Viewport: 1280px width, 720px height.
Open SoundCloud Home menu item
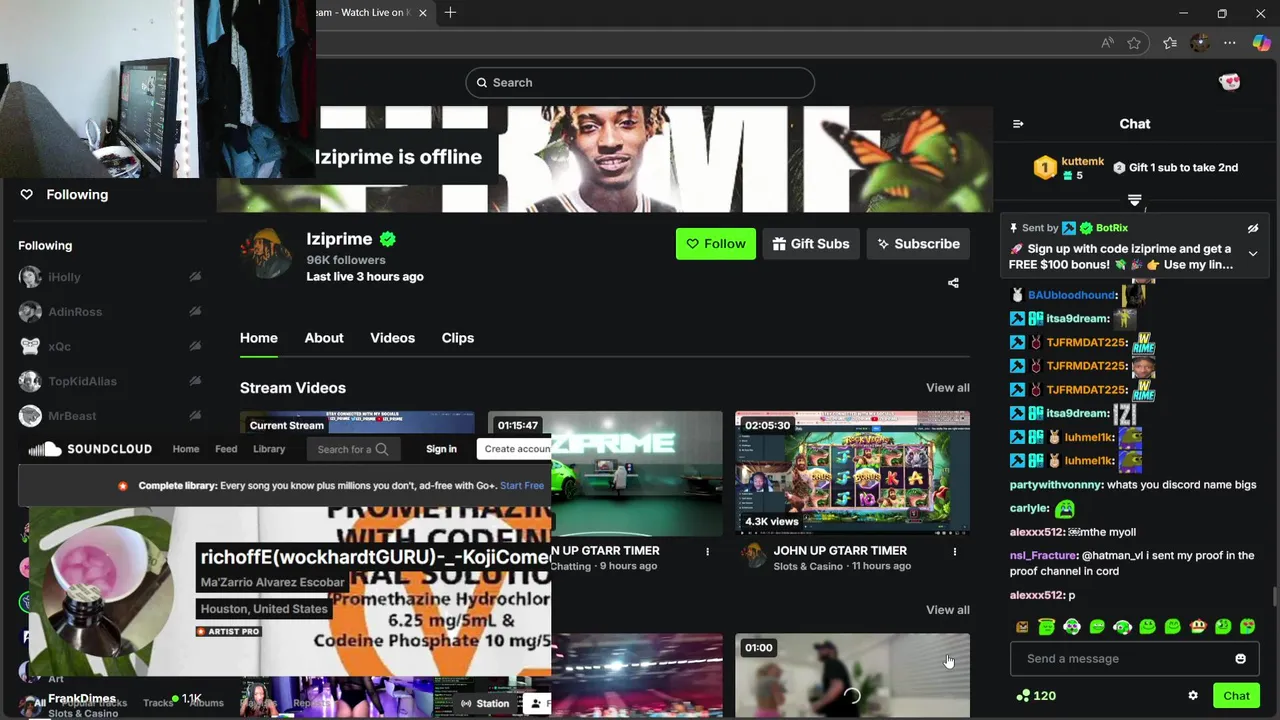186,449
